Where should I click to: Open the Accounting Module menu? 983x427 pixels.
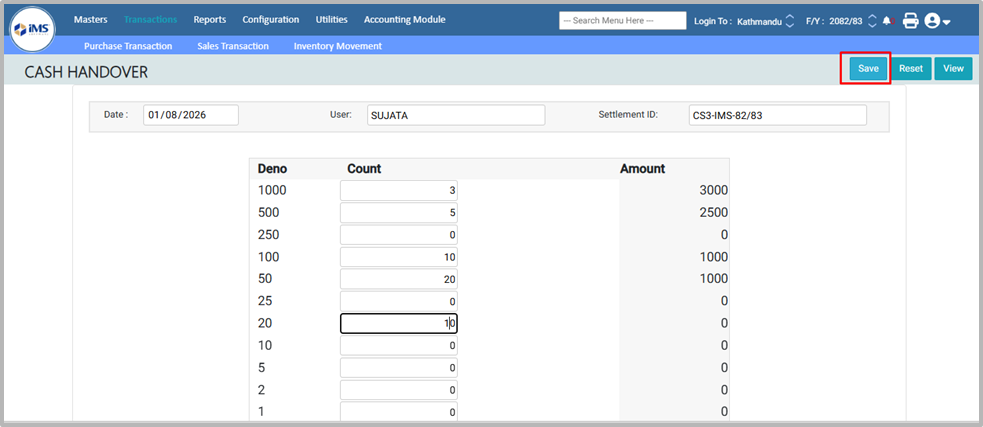click(404, 19)
